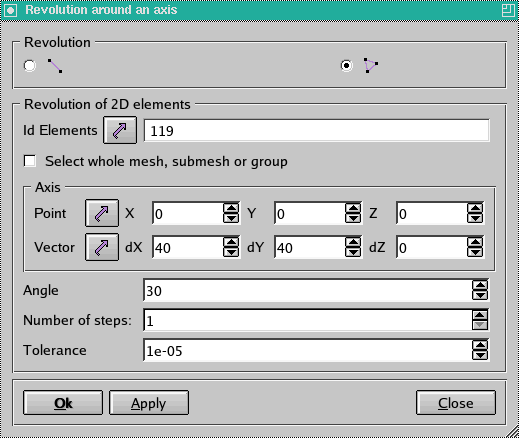519x438 pixels.
Task: Click the axis Vector selection arrow button
Action: click(x=102, y=247)
